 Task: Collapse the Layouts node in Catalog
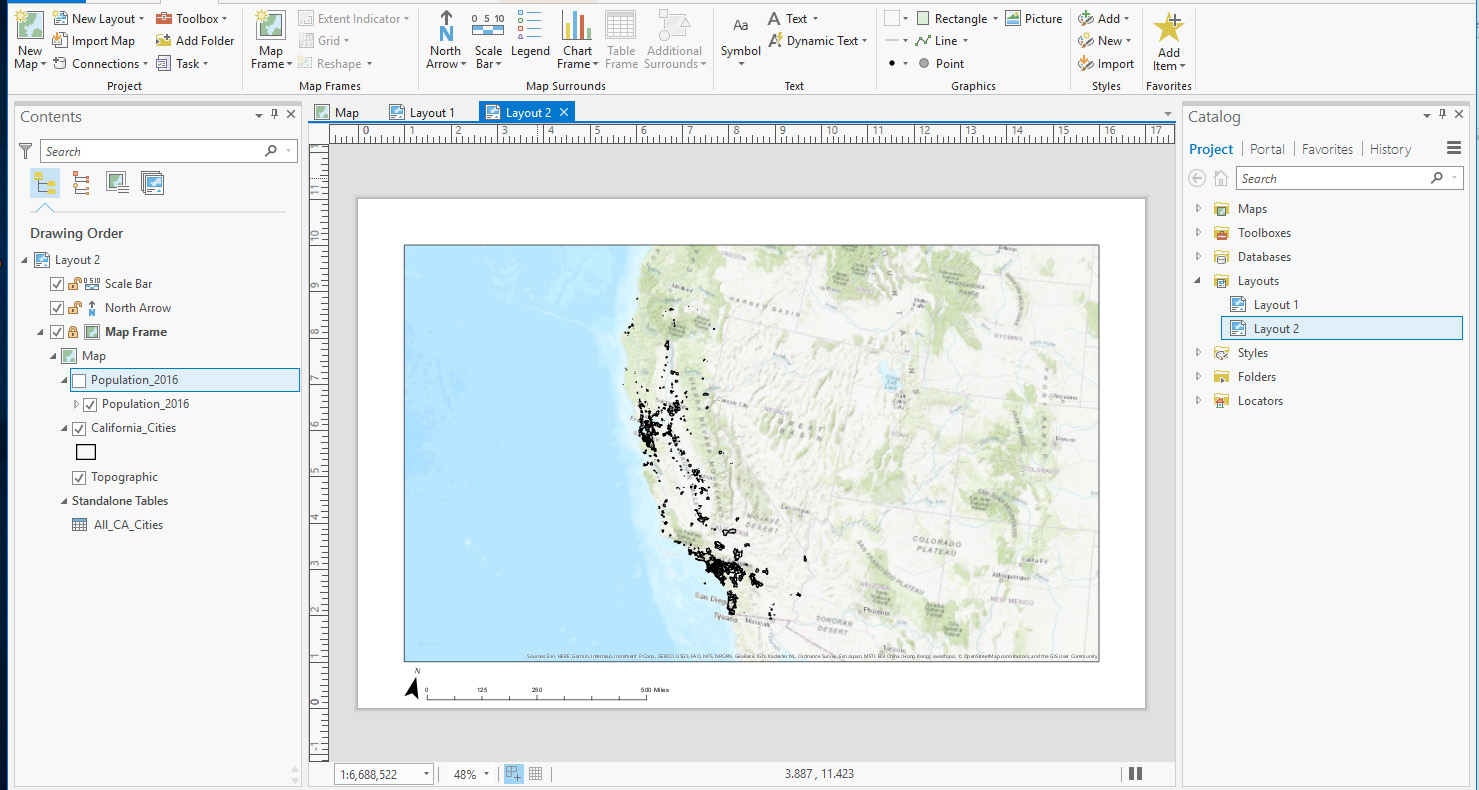[x=1198, y=280]
